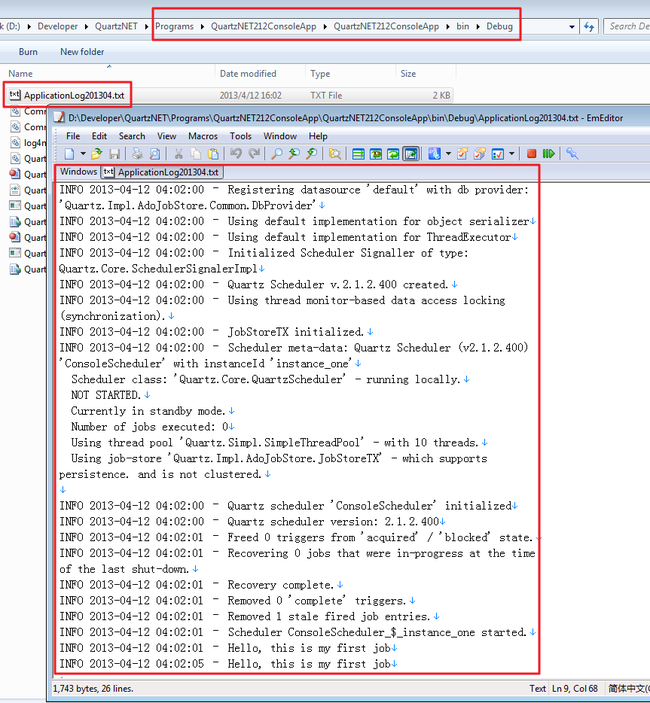
Task: Click the Undo arrow icon
Action: pyautogui.click(x=236, y=154)
